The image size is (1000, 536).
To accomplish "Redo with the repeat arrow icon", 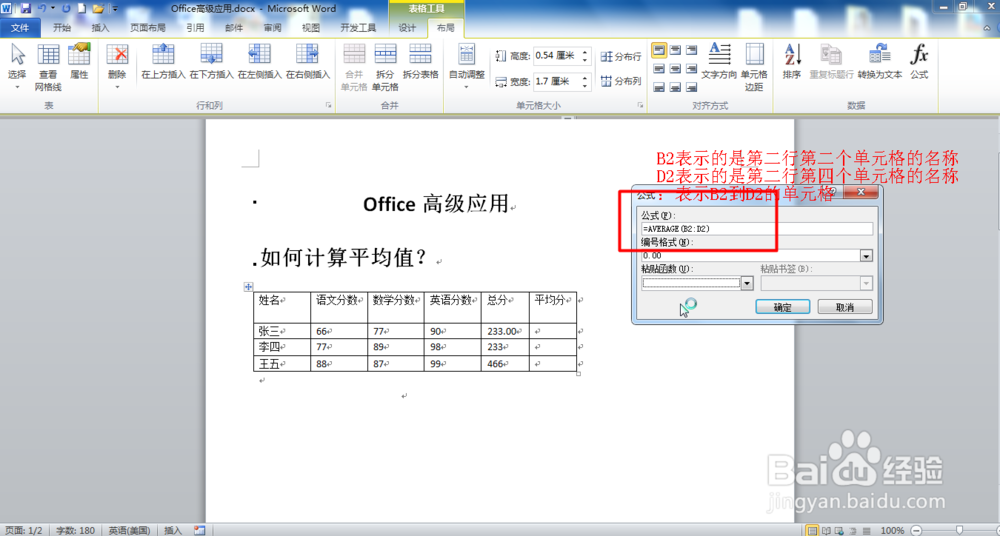I will (66, 8).
